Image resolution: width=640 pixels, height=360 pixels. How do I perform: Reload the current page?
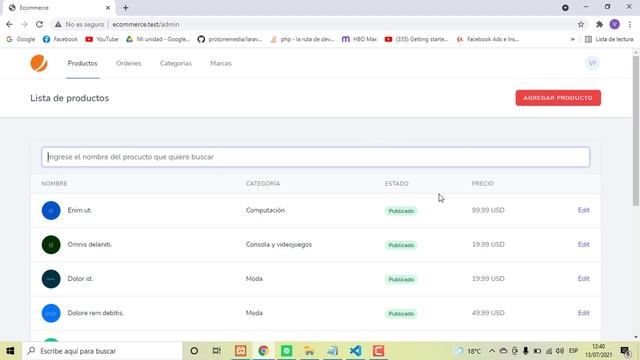click(39, 24)
